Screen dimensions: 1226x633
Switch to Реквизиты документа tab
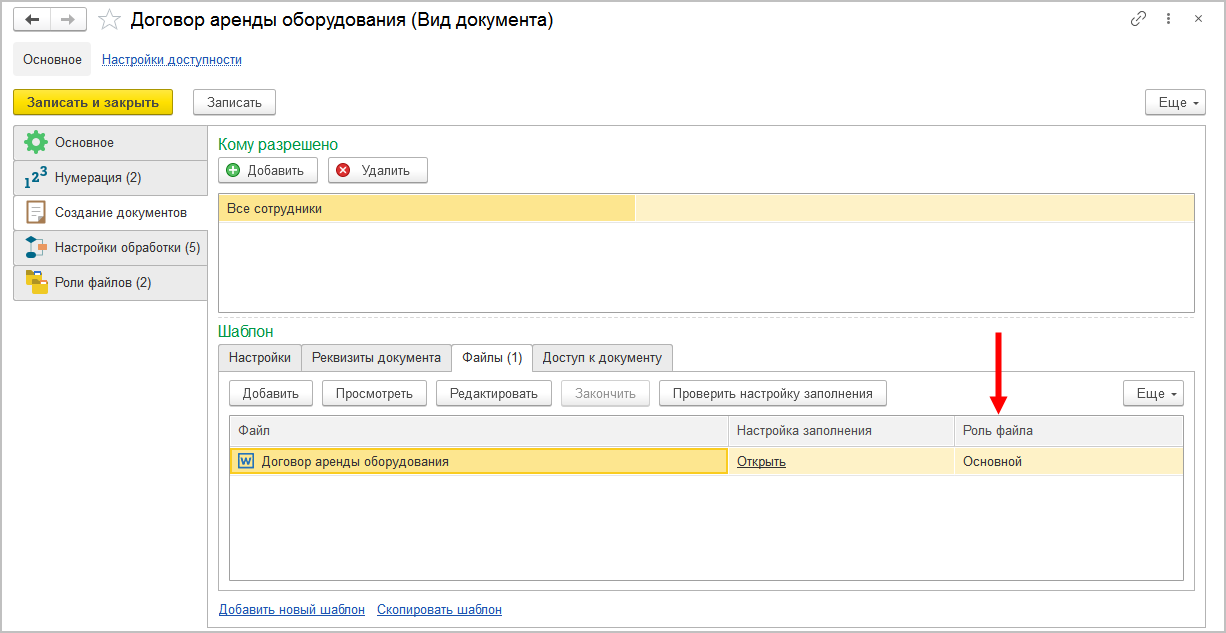pos(376,358)
